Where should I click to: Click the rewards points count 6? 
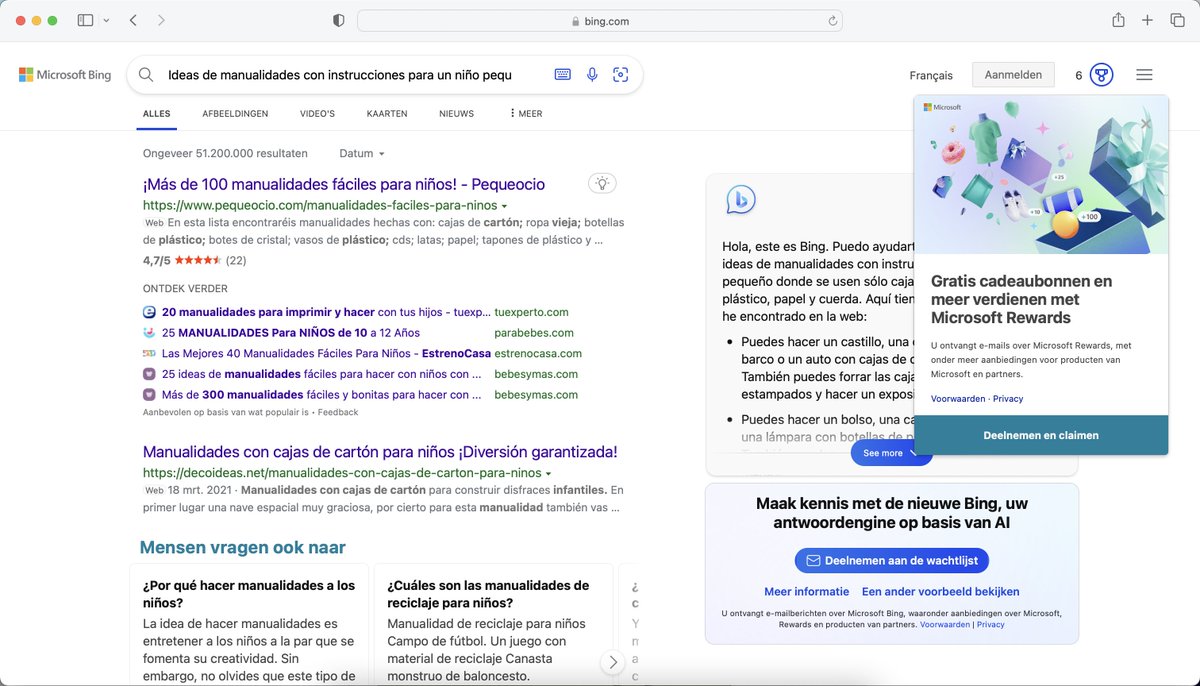[1079, 75]
